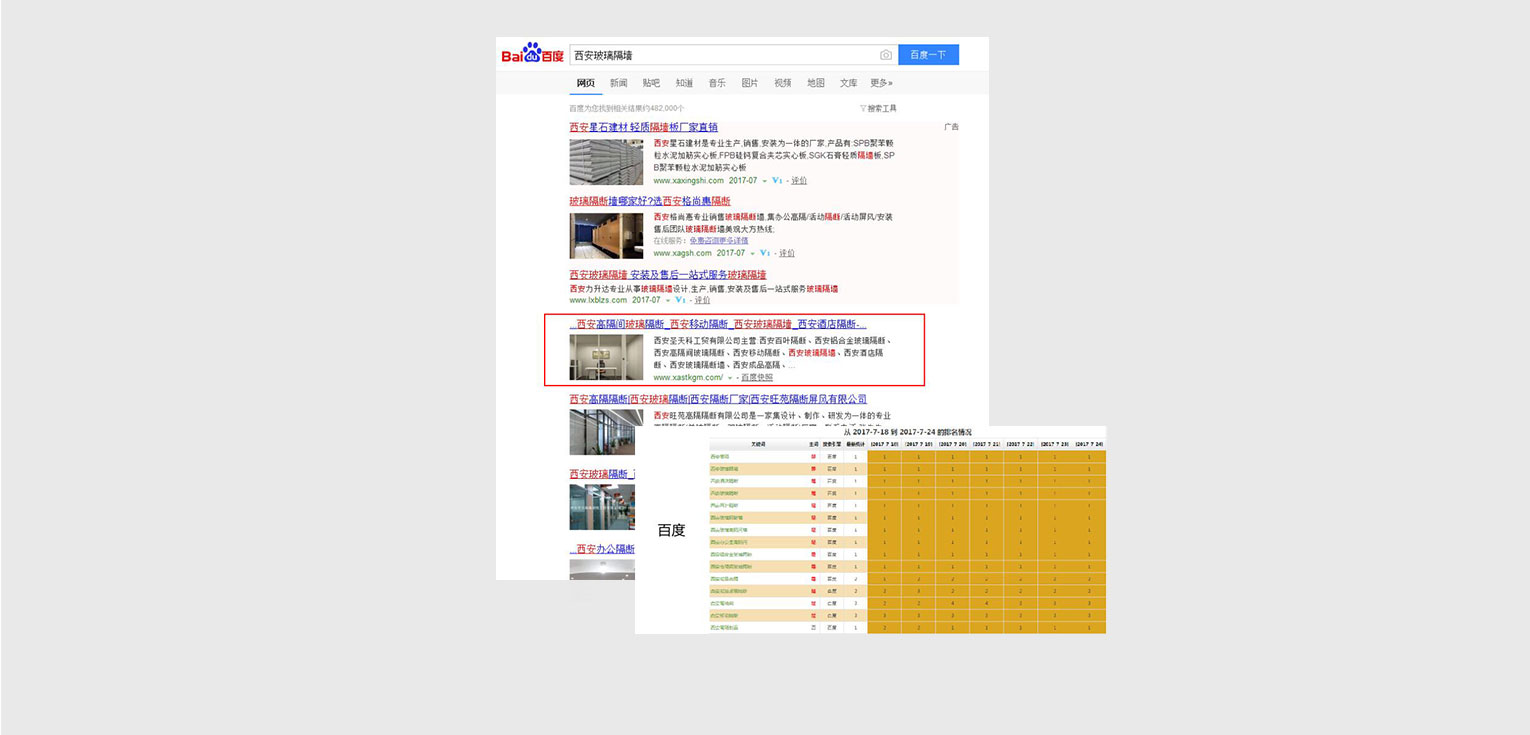Viewport: 1530px width, 735px height.
Task: Click 评价 next to the first ad result
Action: (x=797, y=180)
